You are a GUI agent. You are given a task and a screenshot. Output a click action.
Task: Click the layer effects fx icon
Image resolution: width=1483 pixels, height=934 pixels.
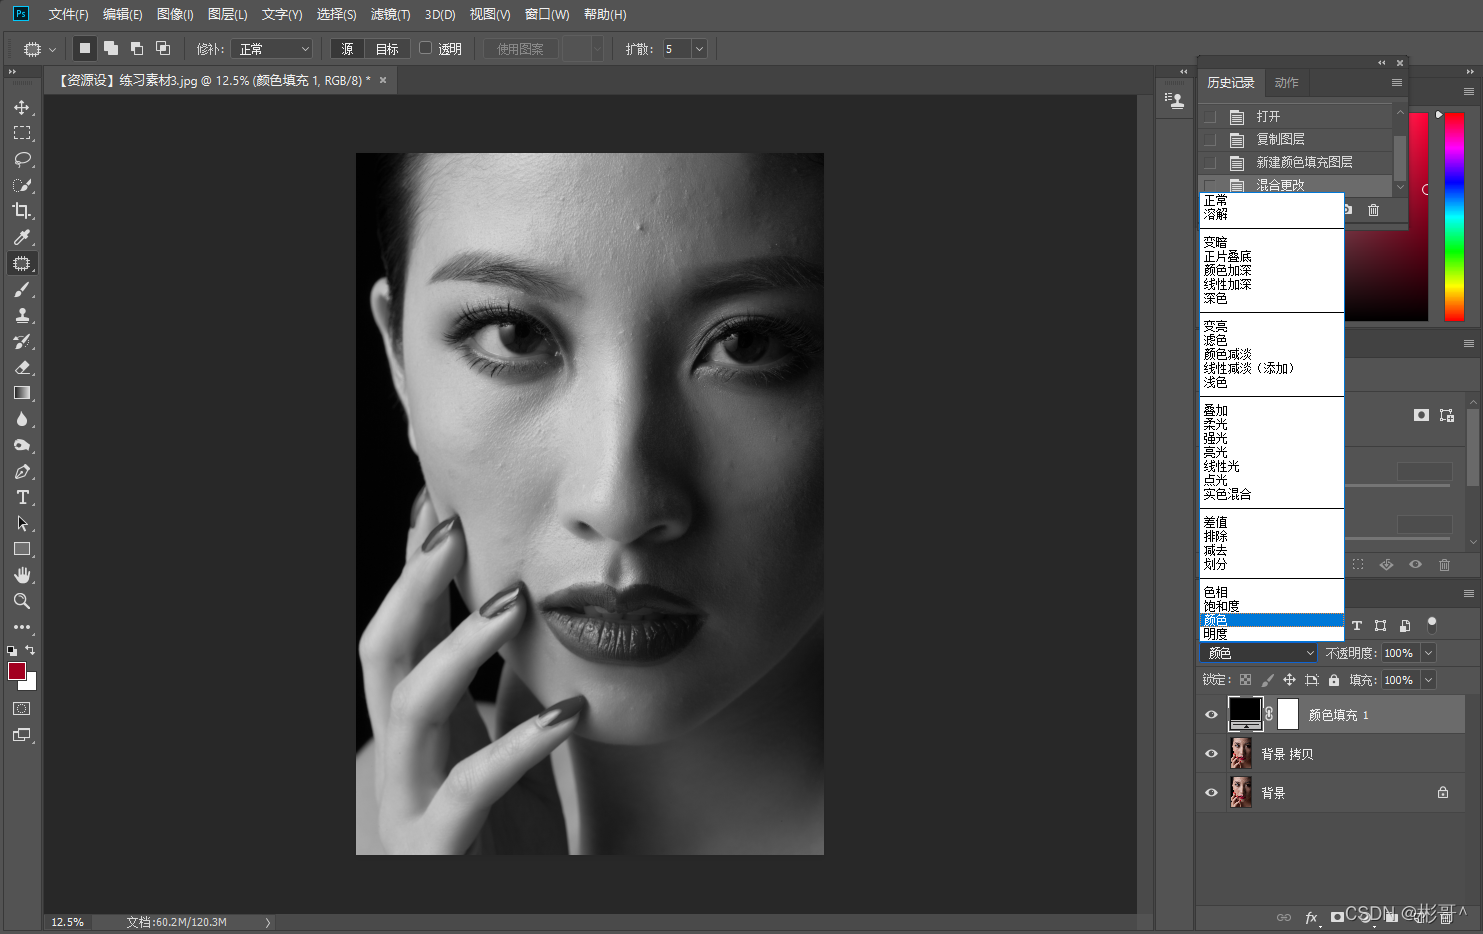click(x=1311, y=917)
